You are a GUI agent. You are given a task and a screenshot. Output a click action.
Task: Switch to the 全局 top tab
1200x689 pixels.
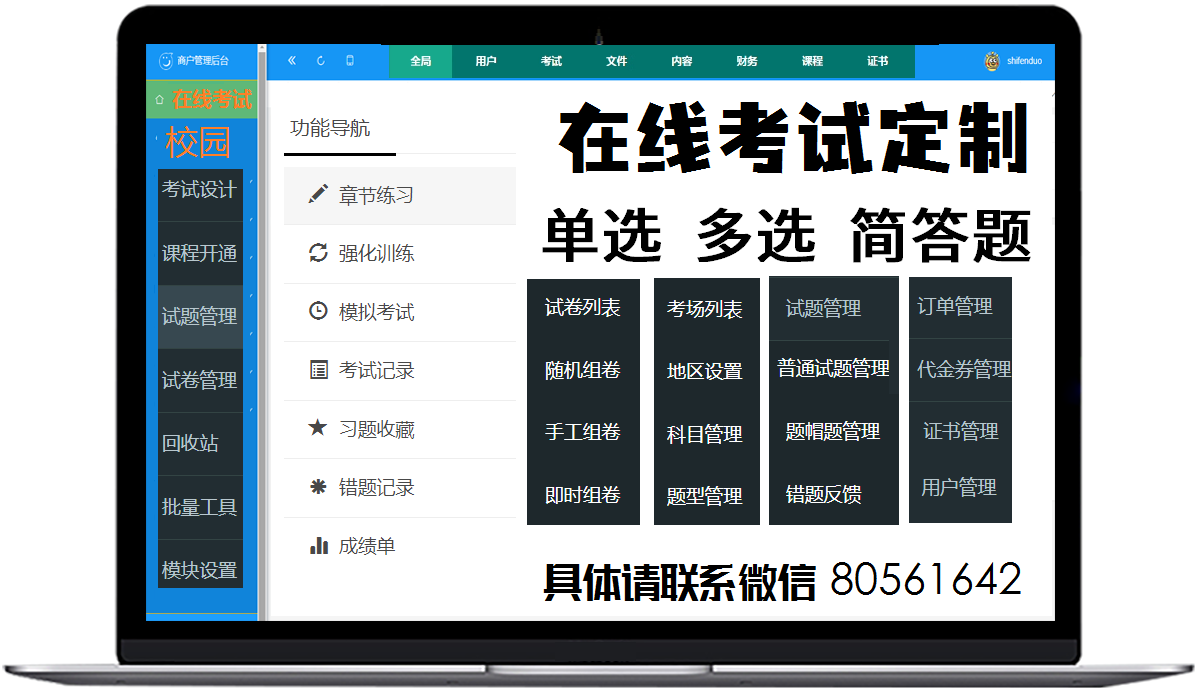click(420, 61)
